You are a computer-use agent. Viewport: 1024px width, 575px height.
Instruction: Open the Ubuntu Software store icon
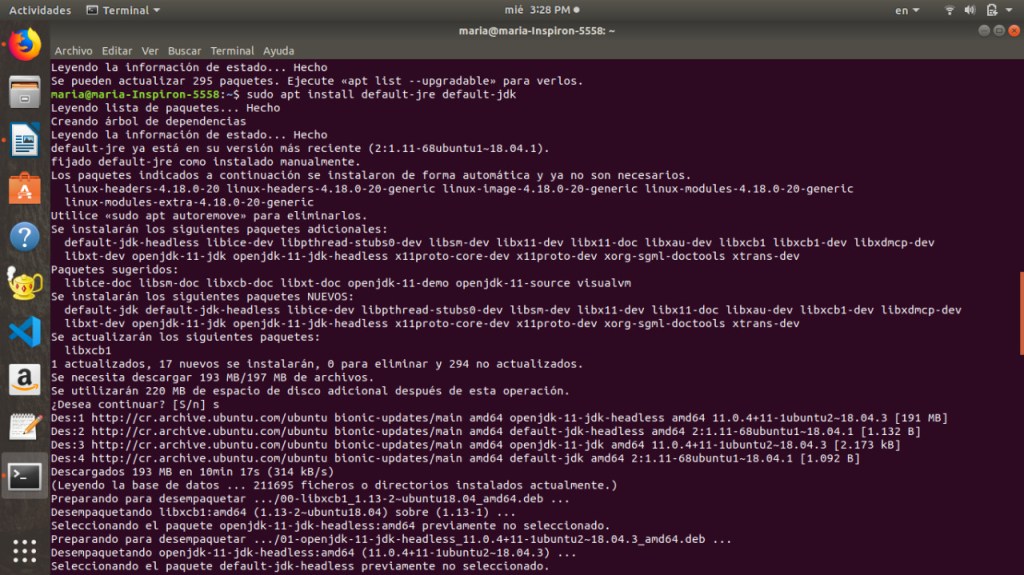point(25,188)
